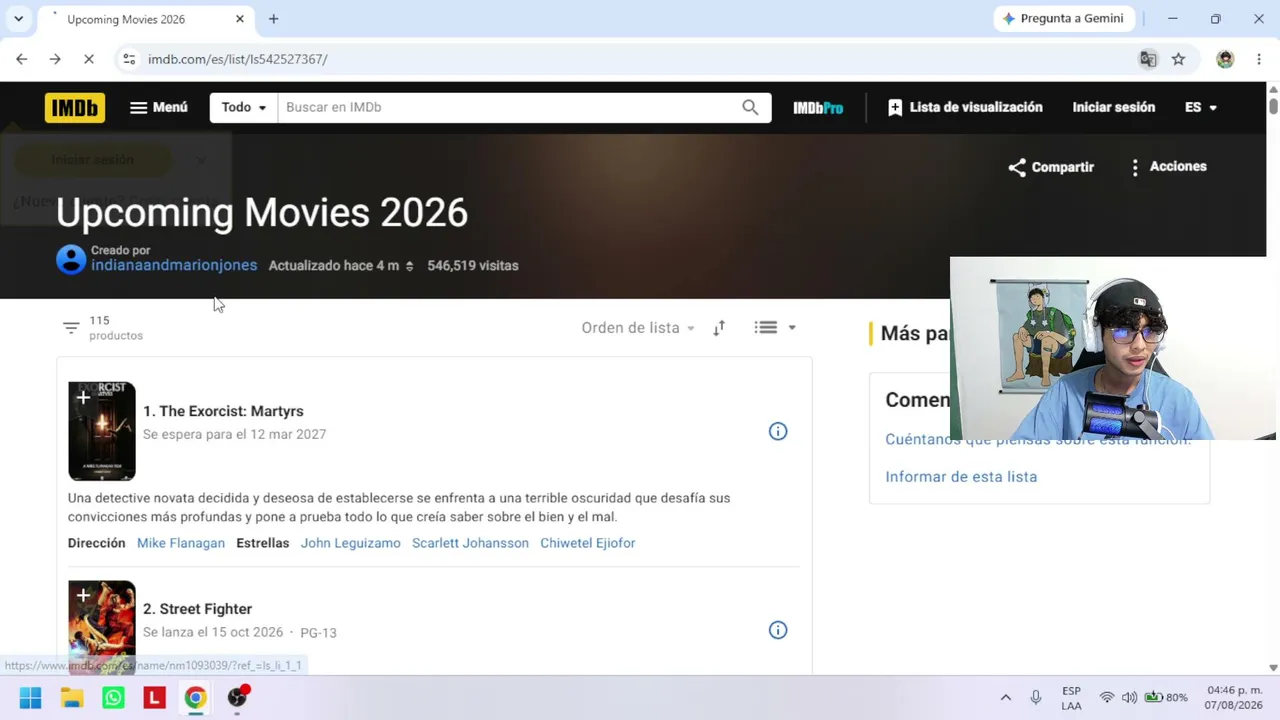Click the microphone tray icon

1036,698
